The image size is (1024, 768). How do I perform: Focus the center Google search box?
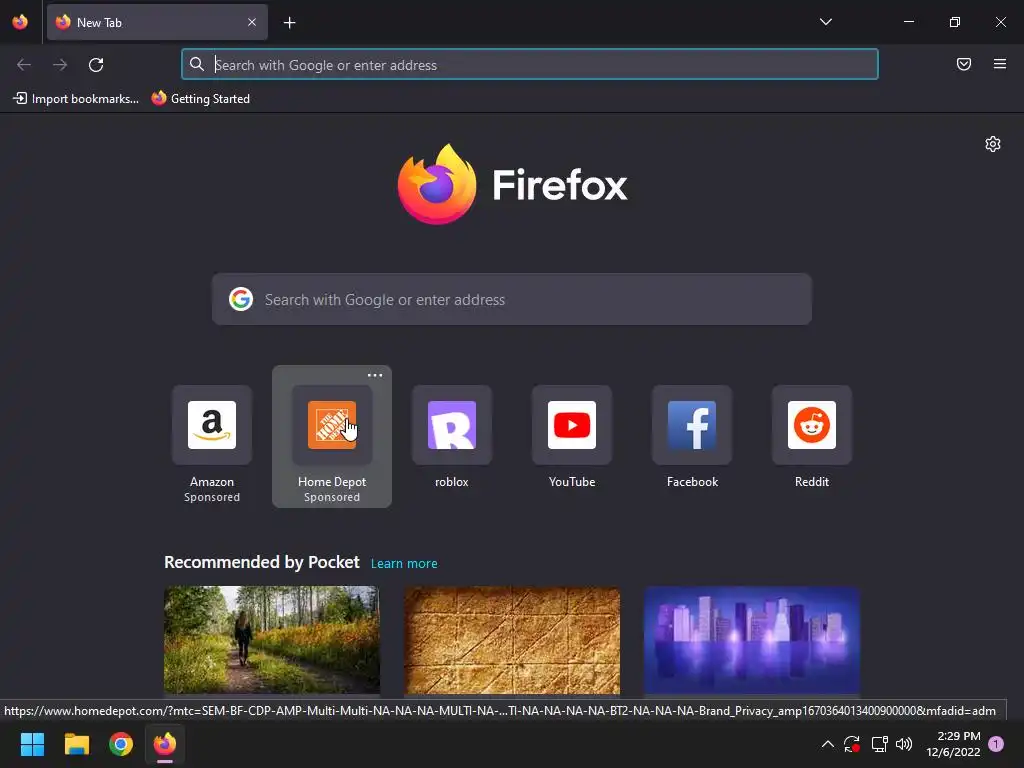(x=511, y=299)
